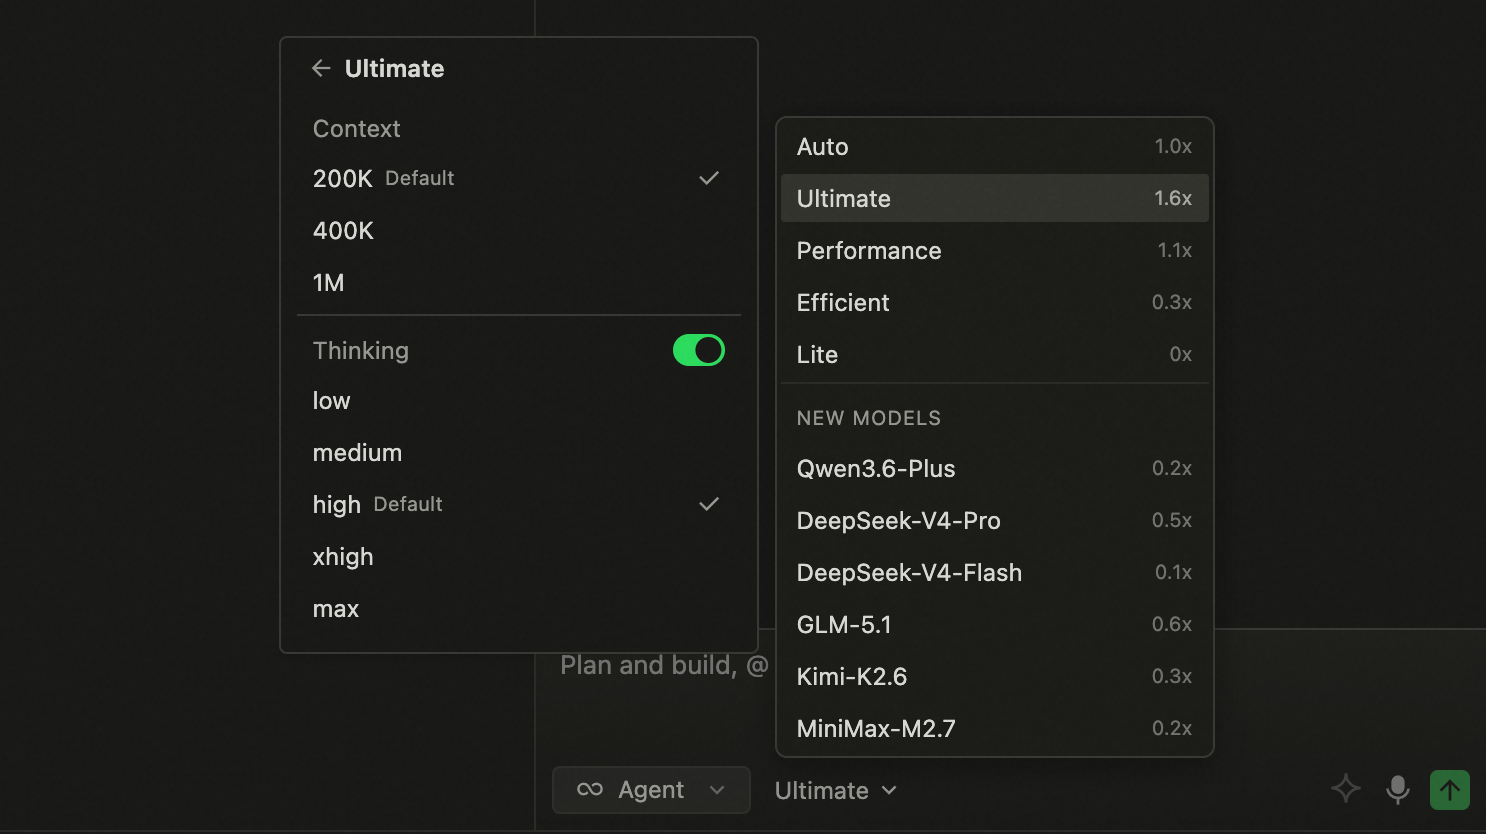Screen dimensions: 1486x834
Task: Set thinking level to low
Action: tap(519, 400)
